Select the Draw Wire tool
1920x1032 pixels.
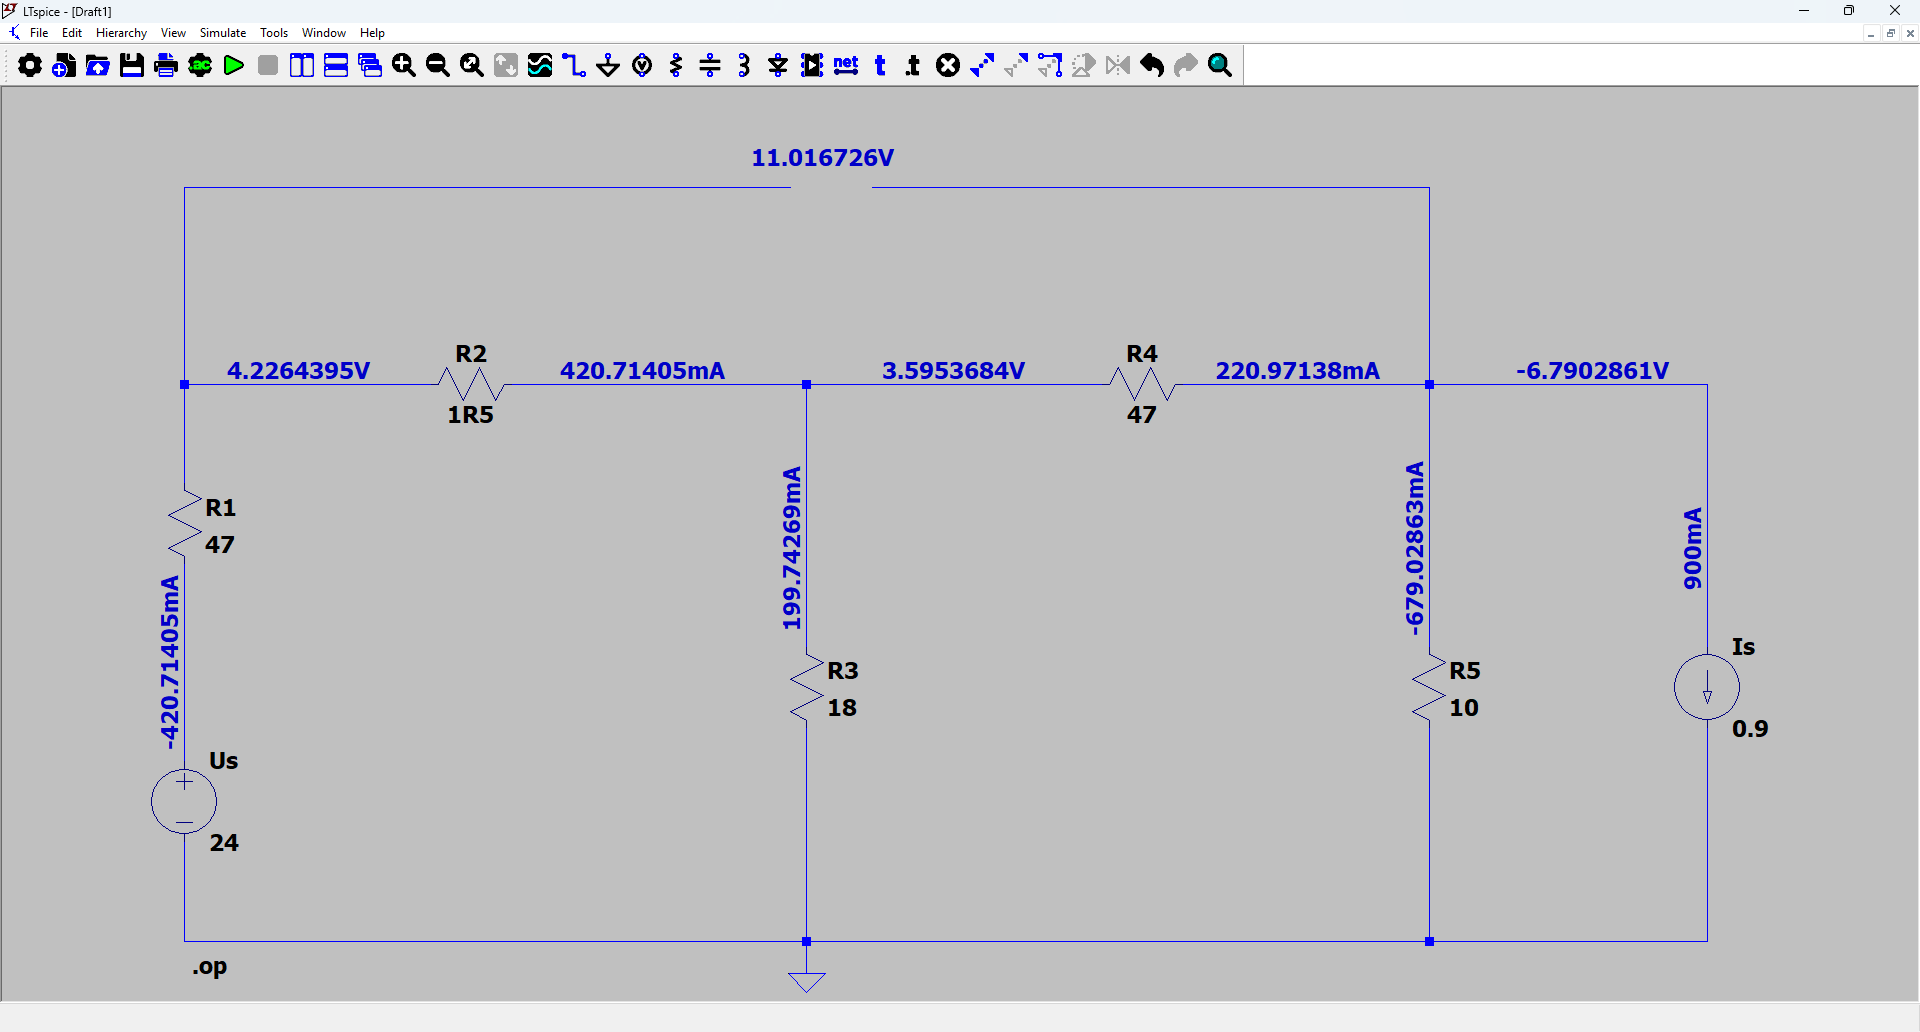pyautogui.click(x=574, y=66)
